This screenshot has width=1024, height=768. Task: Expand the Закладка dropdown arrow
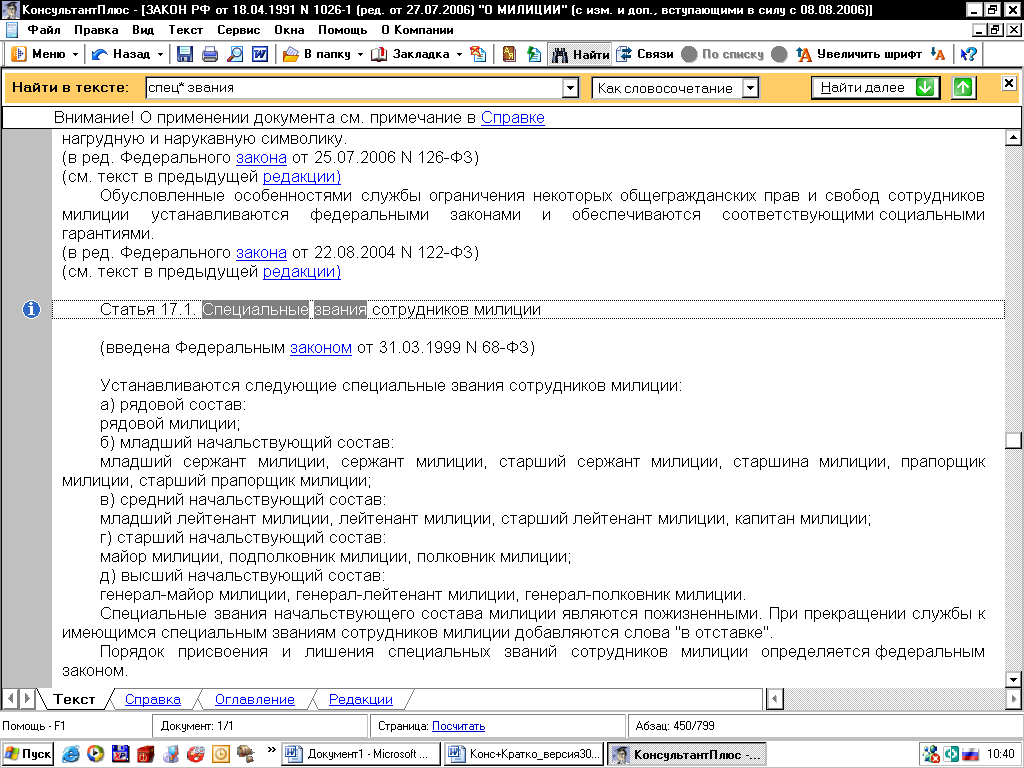(459, 54)
